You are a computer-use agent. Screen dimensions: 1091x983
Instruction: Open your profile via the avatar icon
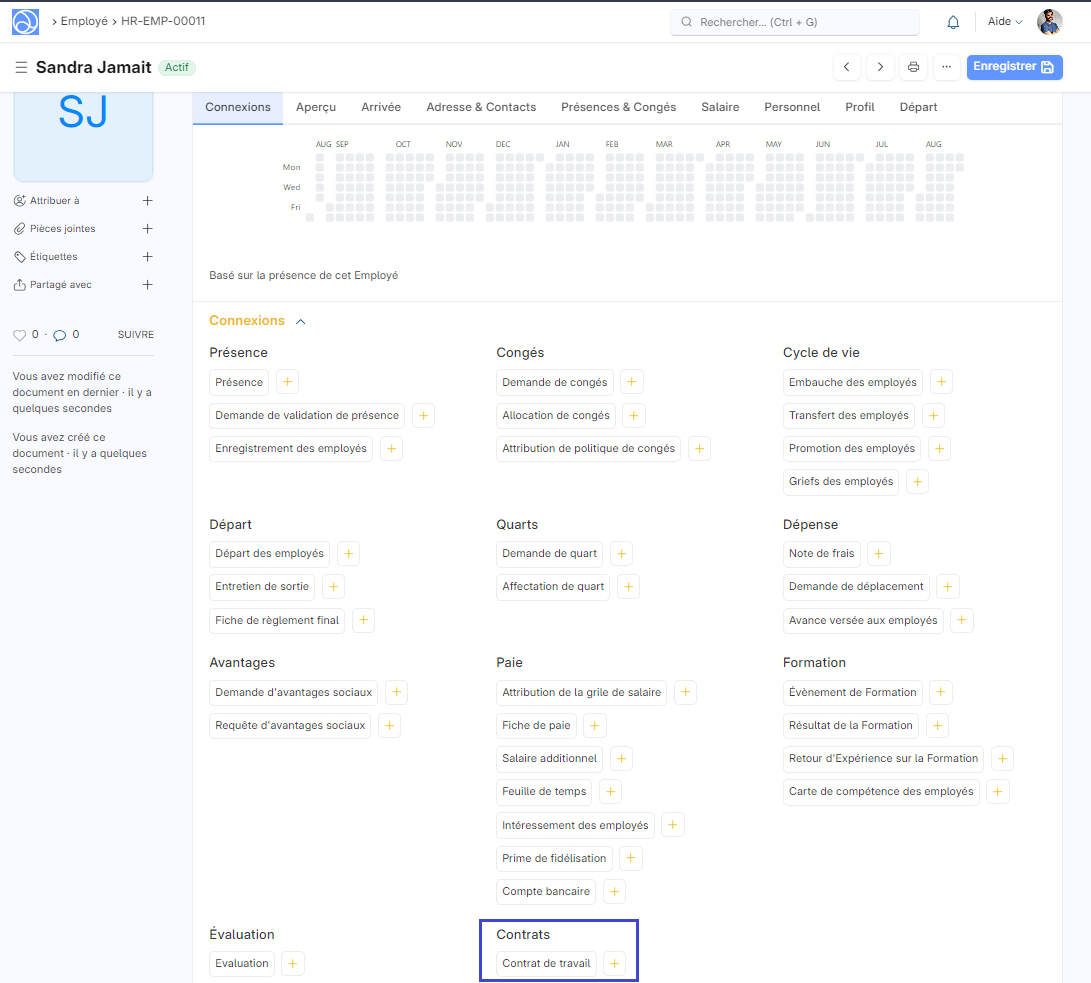click(1048, 21)
